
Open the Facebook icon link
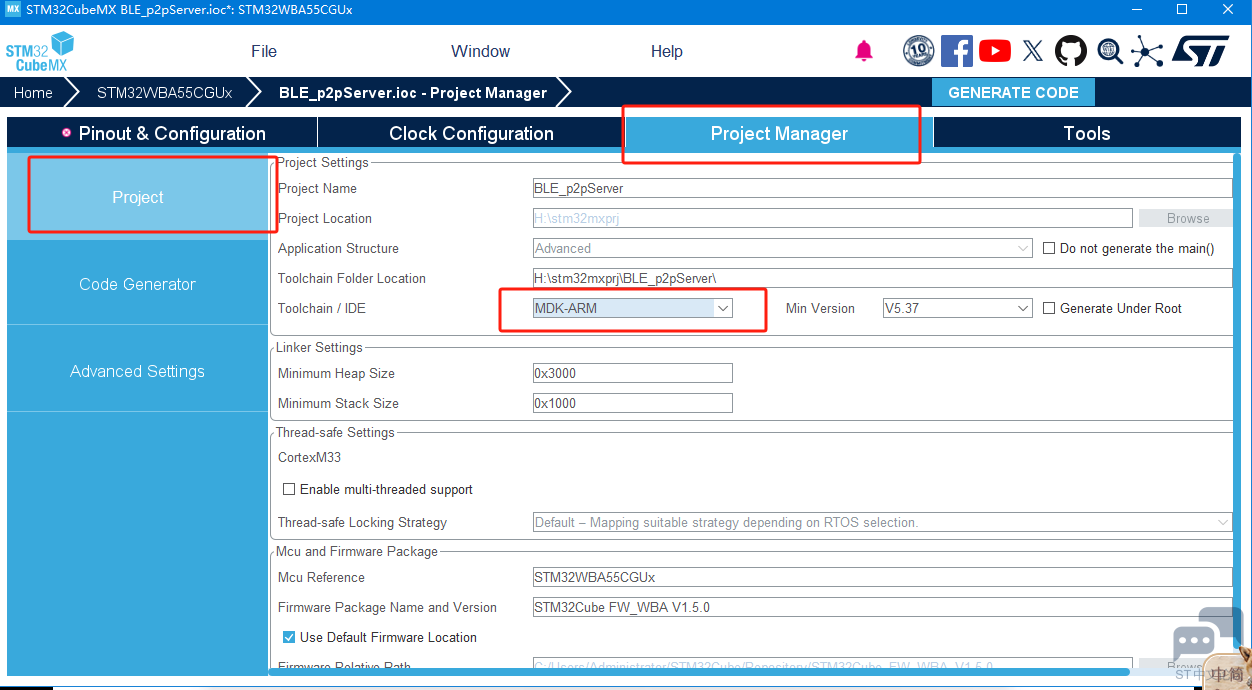(956, 51)
